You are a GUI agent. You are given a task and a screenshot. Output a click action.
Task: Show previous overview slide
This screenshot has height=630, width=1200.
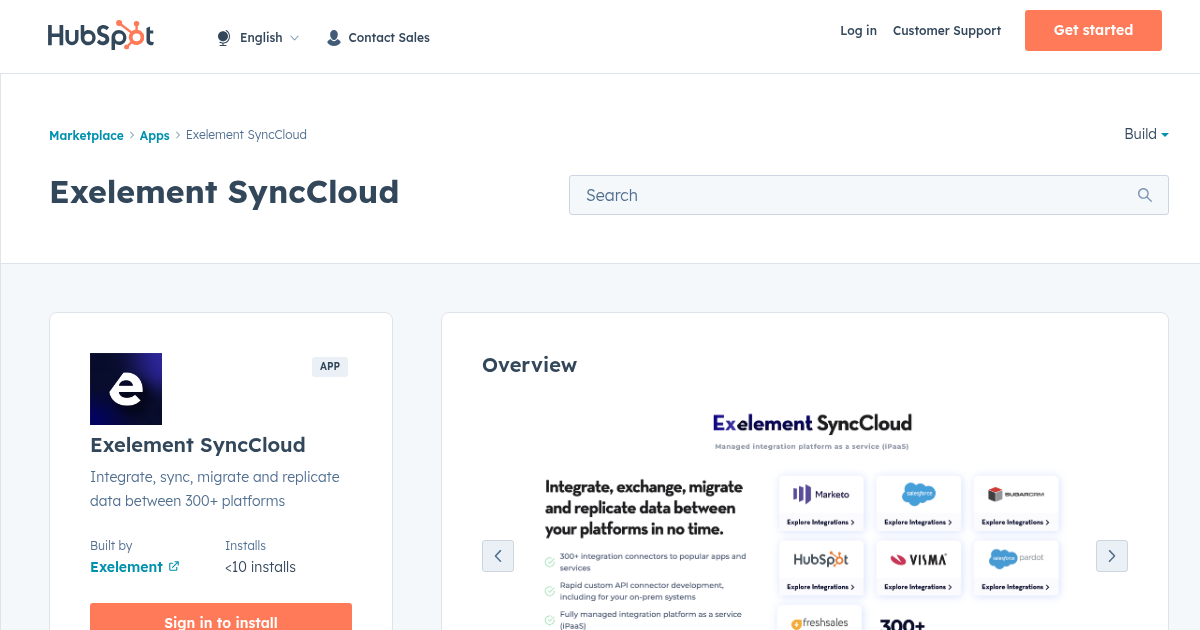(x=498, y=556)
